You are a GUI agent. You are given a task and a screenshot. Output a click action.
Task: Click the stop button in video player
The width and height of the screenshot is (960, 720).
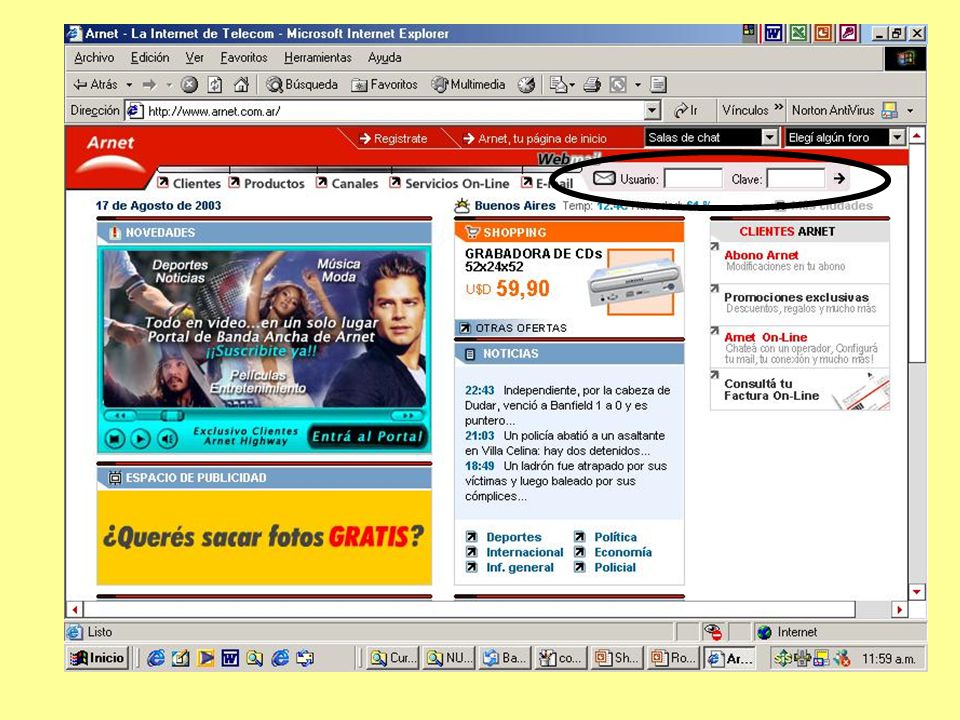[x=114, y=438]
